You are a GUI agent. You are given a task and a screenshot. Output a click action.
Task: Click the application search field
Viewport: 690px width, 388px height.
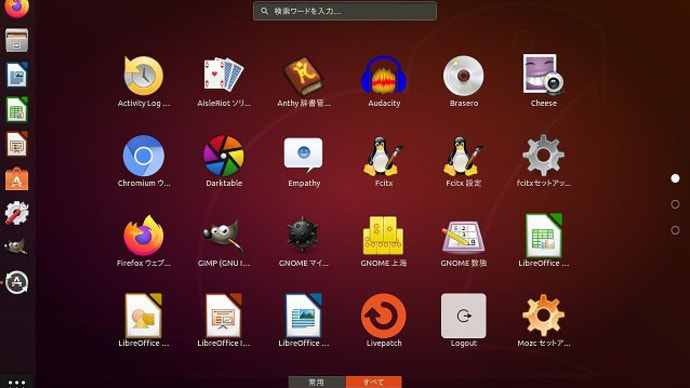[x=345, y=11]
